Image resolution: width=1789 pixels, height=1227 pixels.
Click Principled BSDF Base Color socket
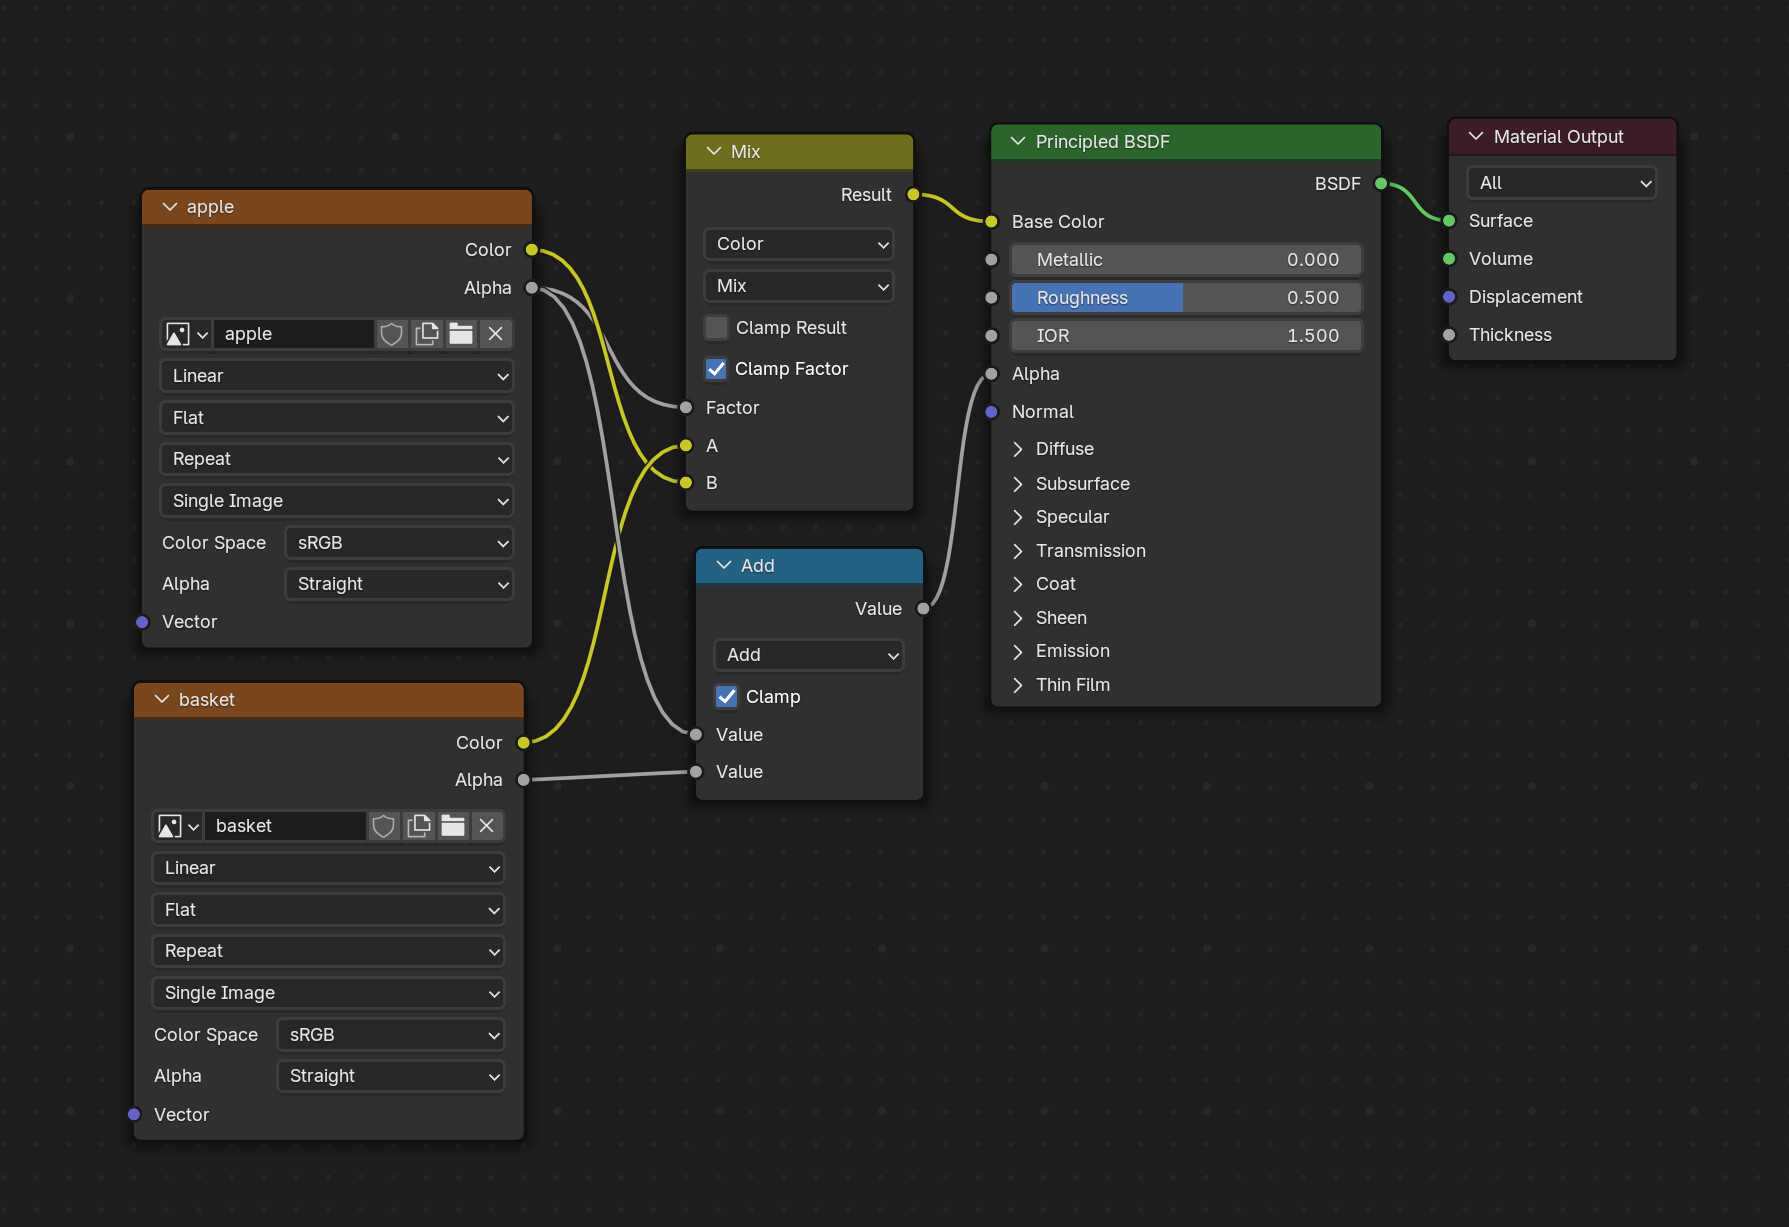pos(991,222)
